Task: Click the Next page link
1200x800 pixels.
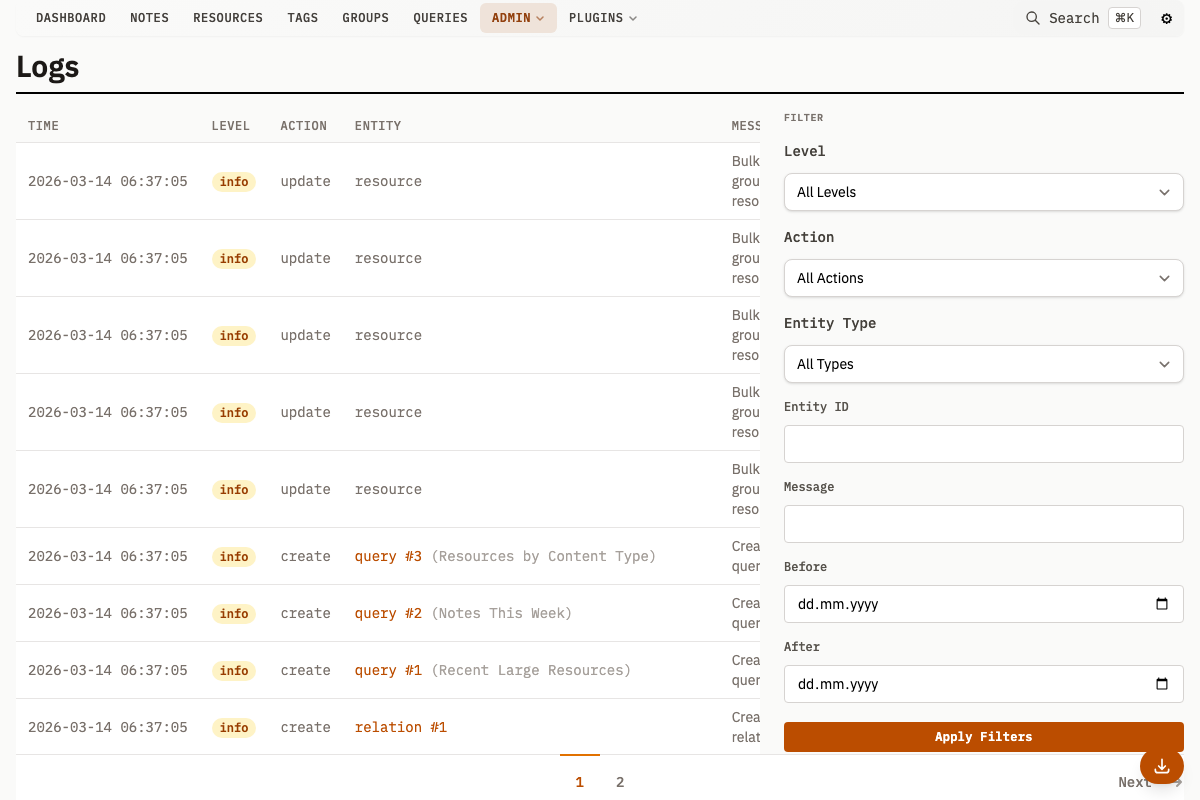Action: [1135, 782]
